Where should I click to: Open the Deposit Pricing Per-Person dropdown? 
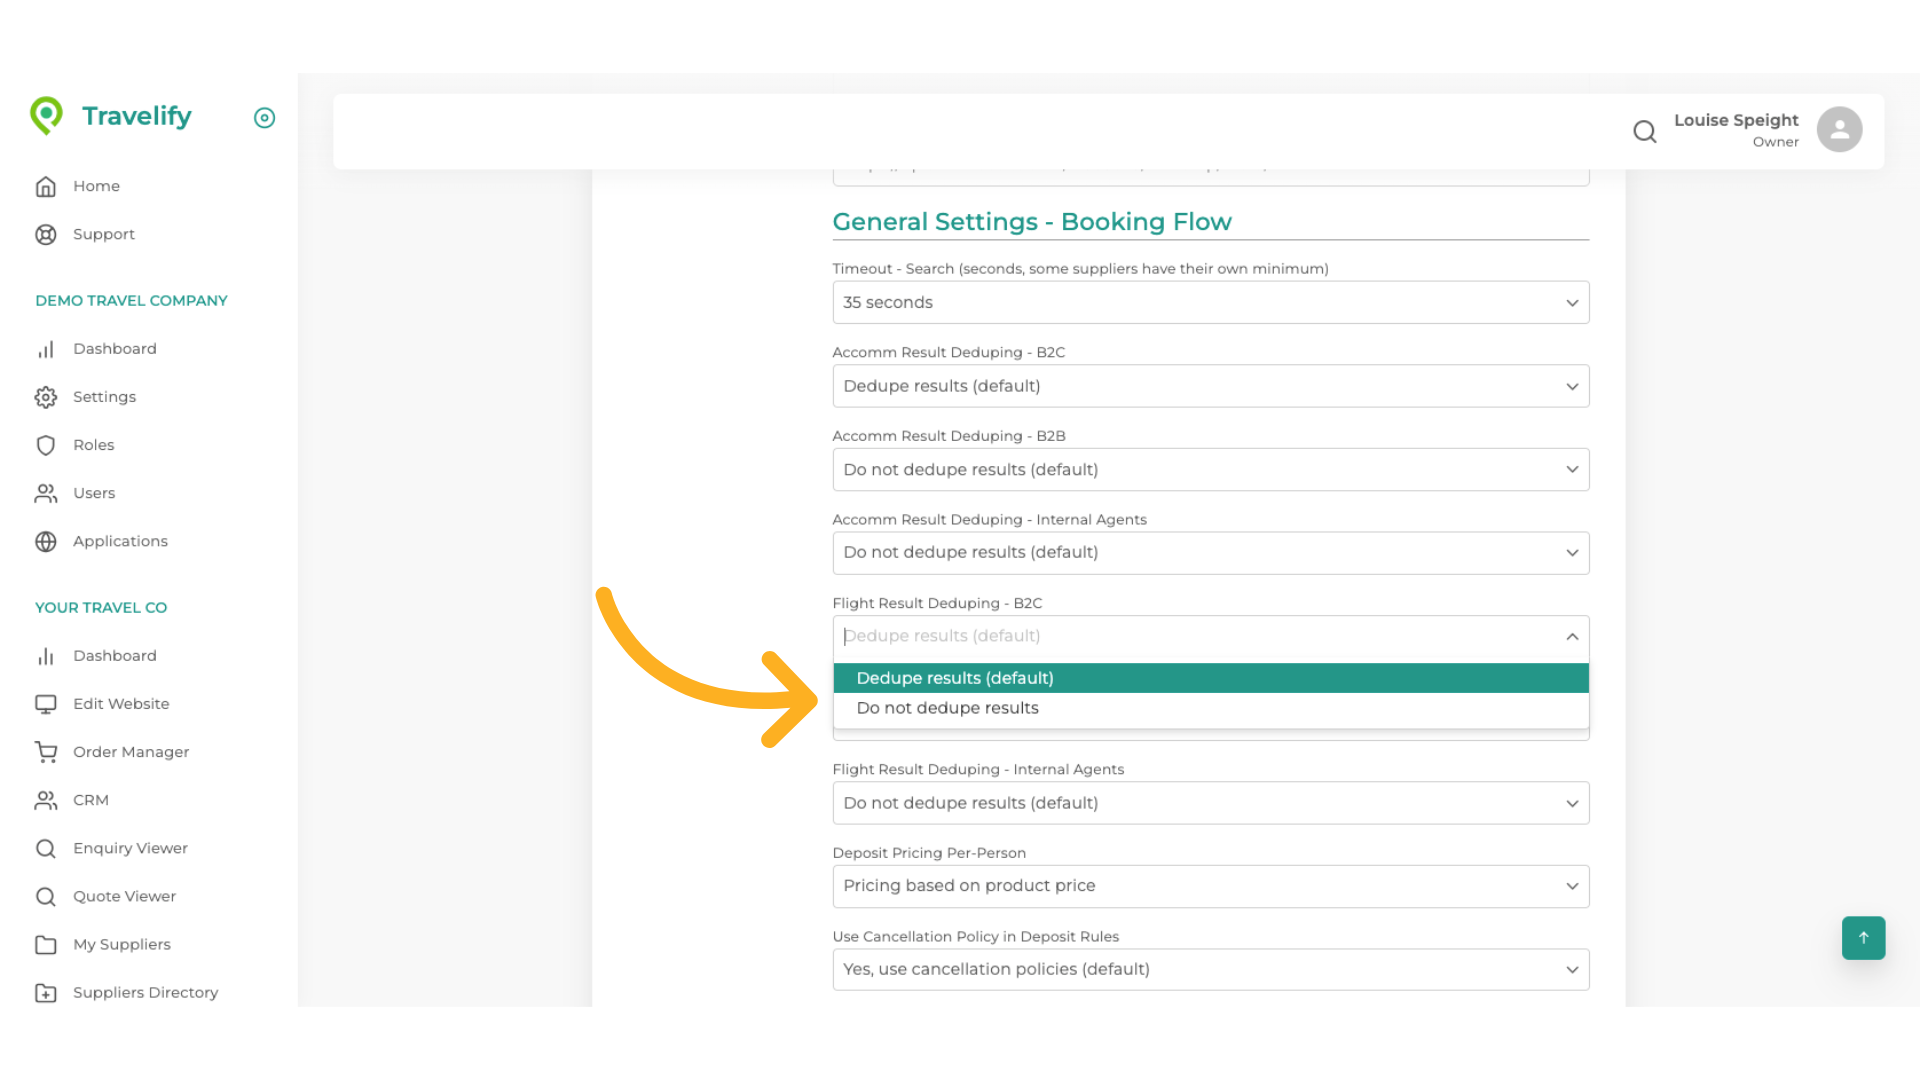[1210, 886]
